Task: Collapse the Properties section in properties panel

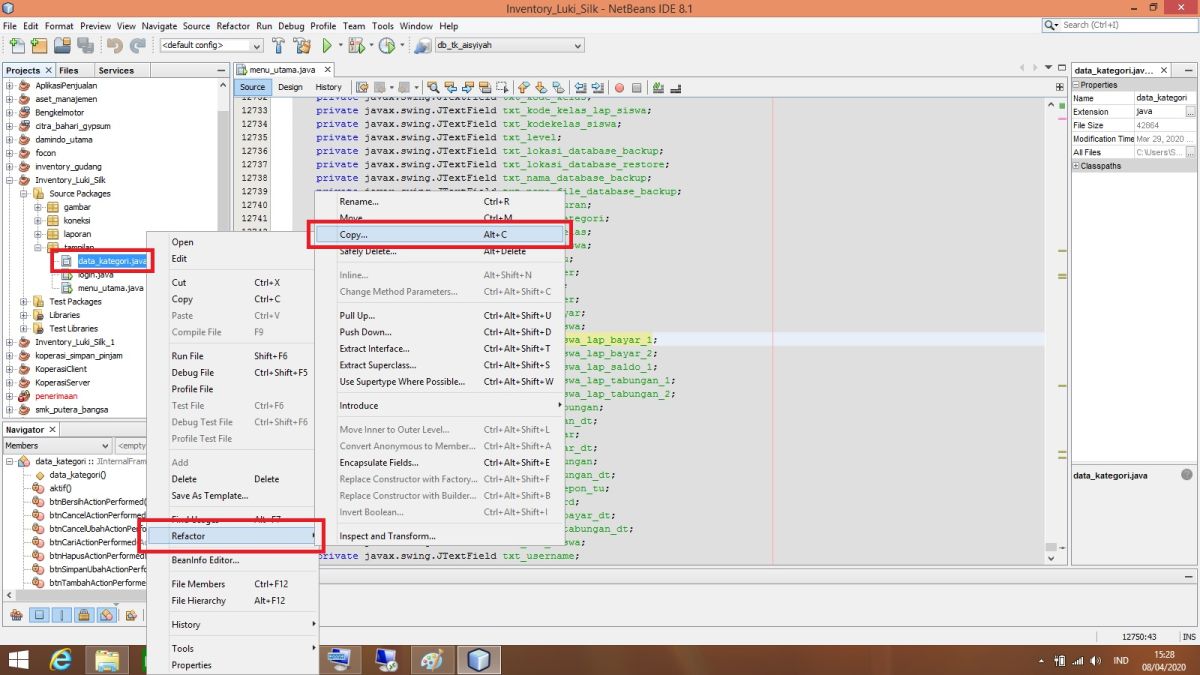Action: pyautogui.click(x=1076, y=85)
